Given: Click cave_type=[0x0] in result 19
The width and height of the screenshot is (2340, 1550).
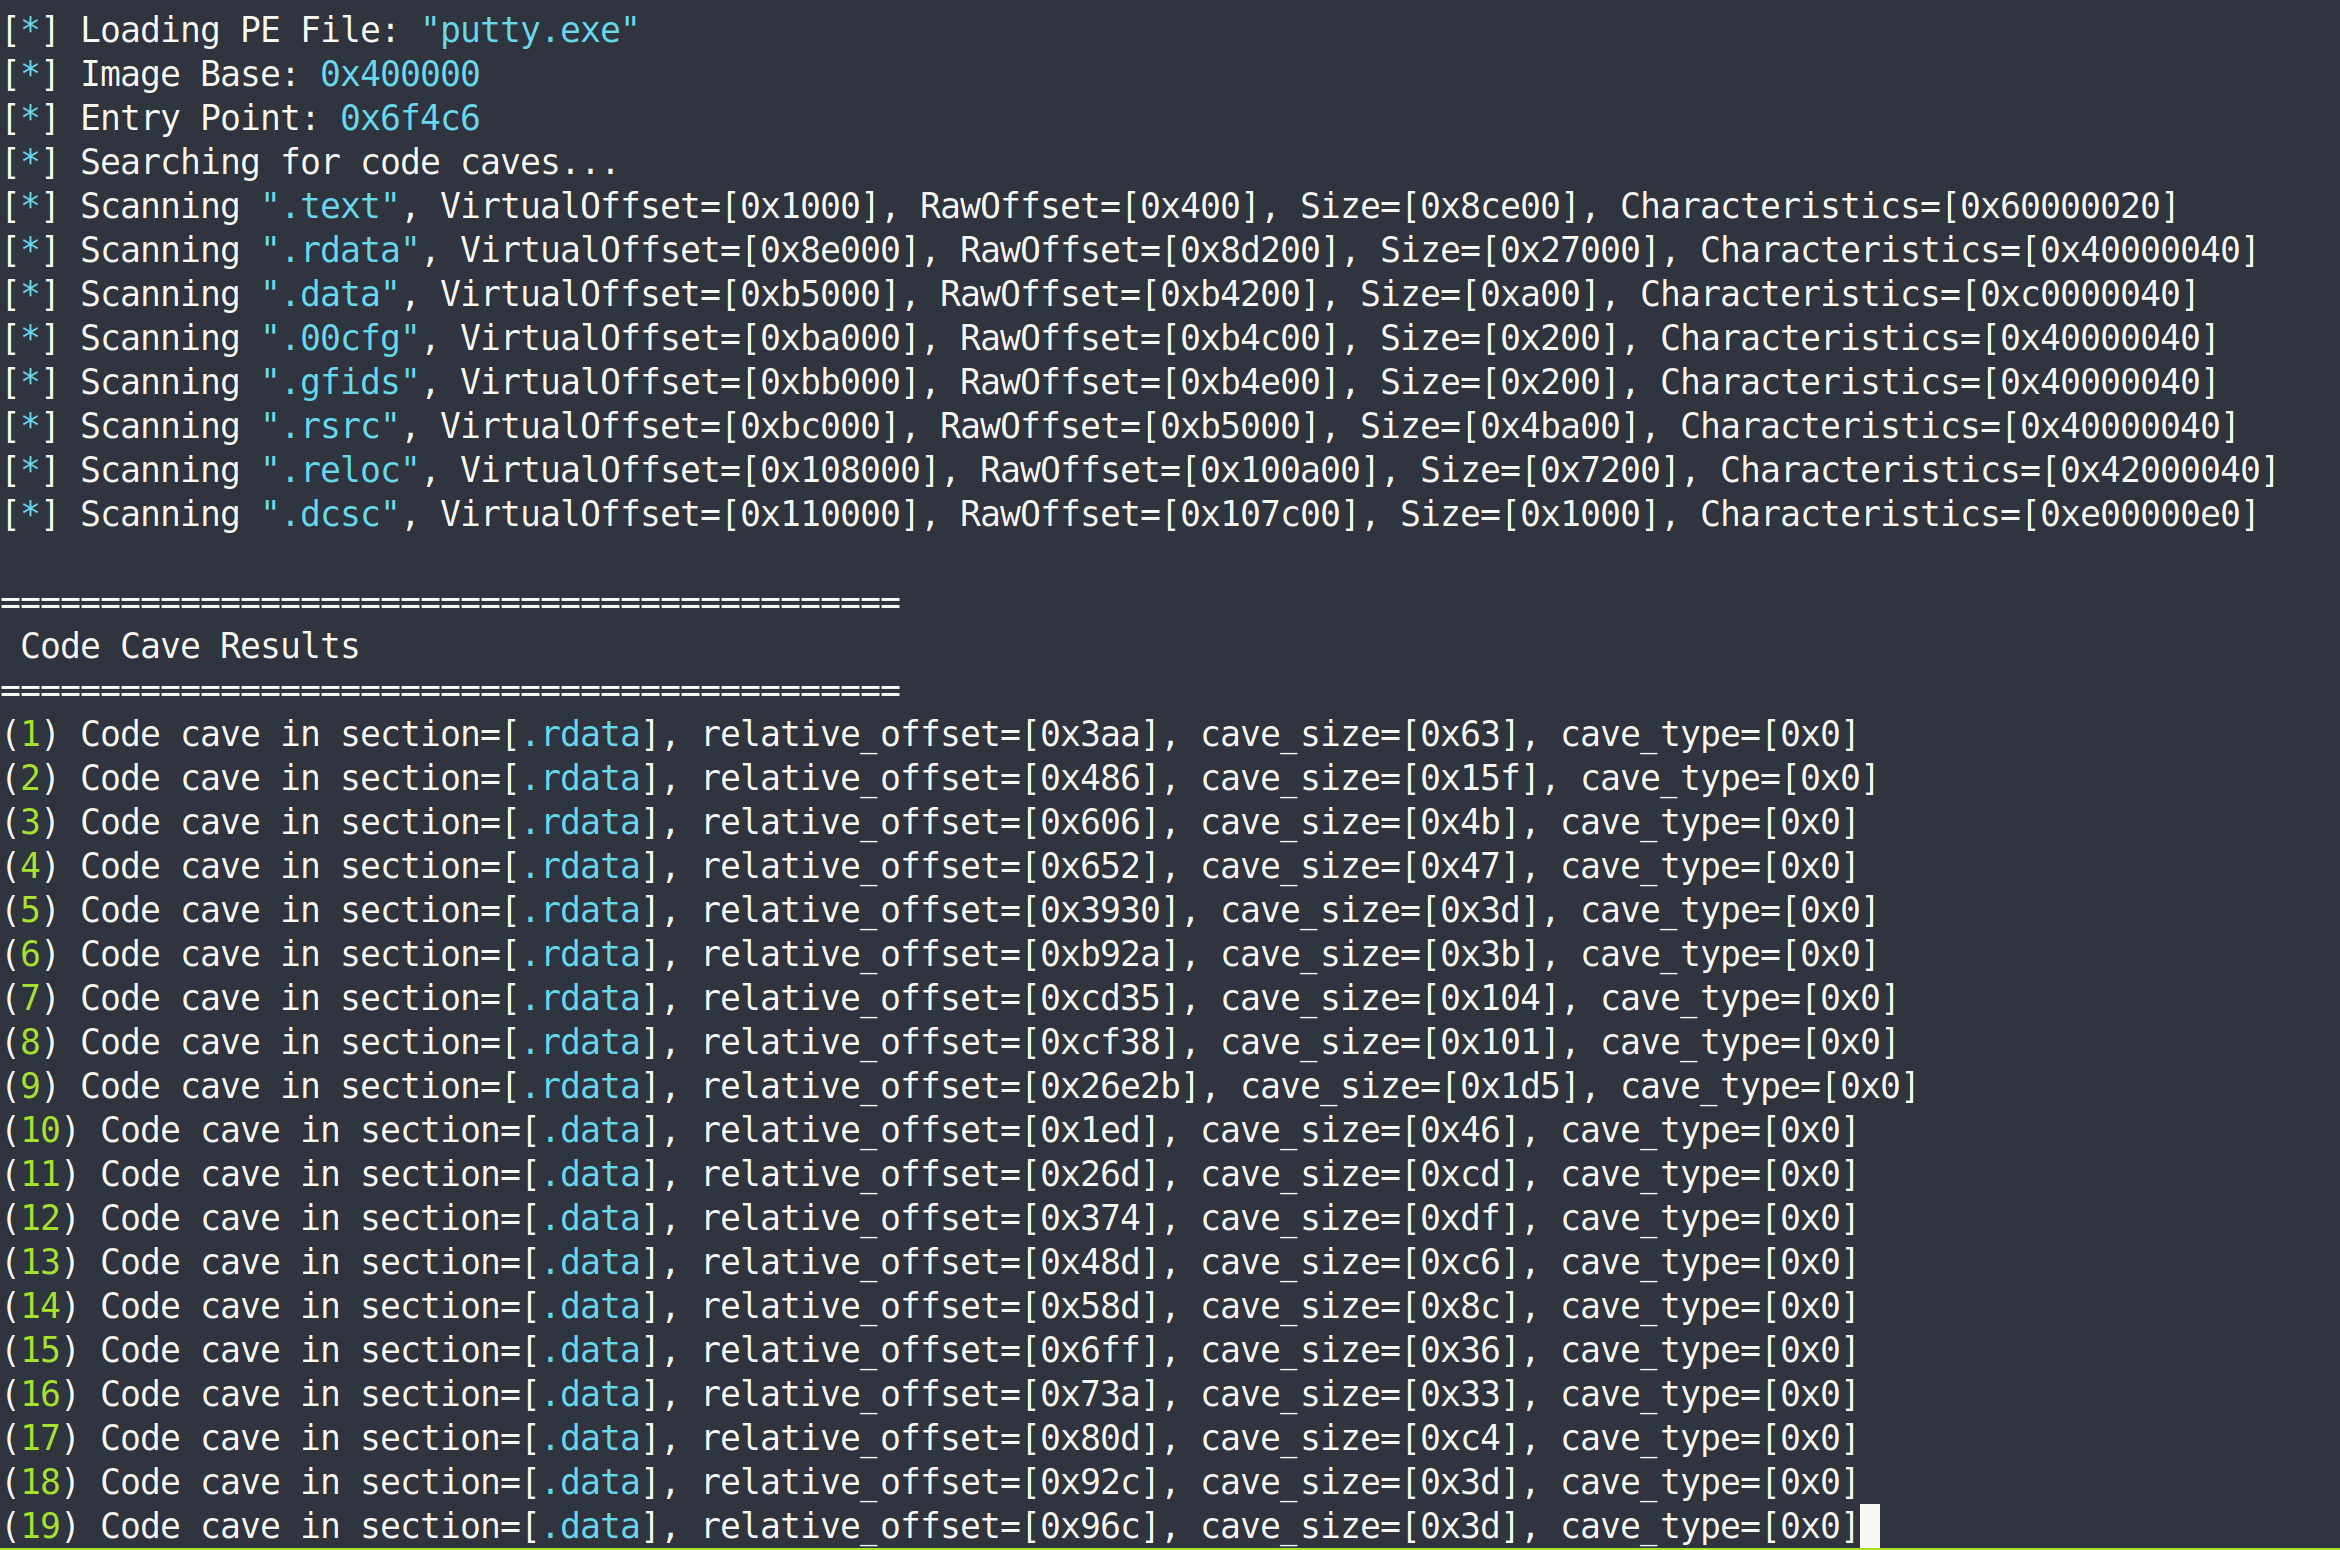Looking at the screenshot, I should 1709,1526.
